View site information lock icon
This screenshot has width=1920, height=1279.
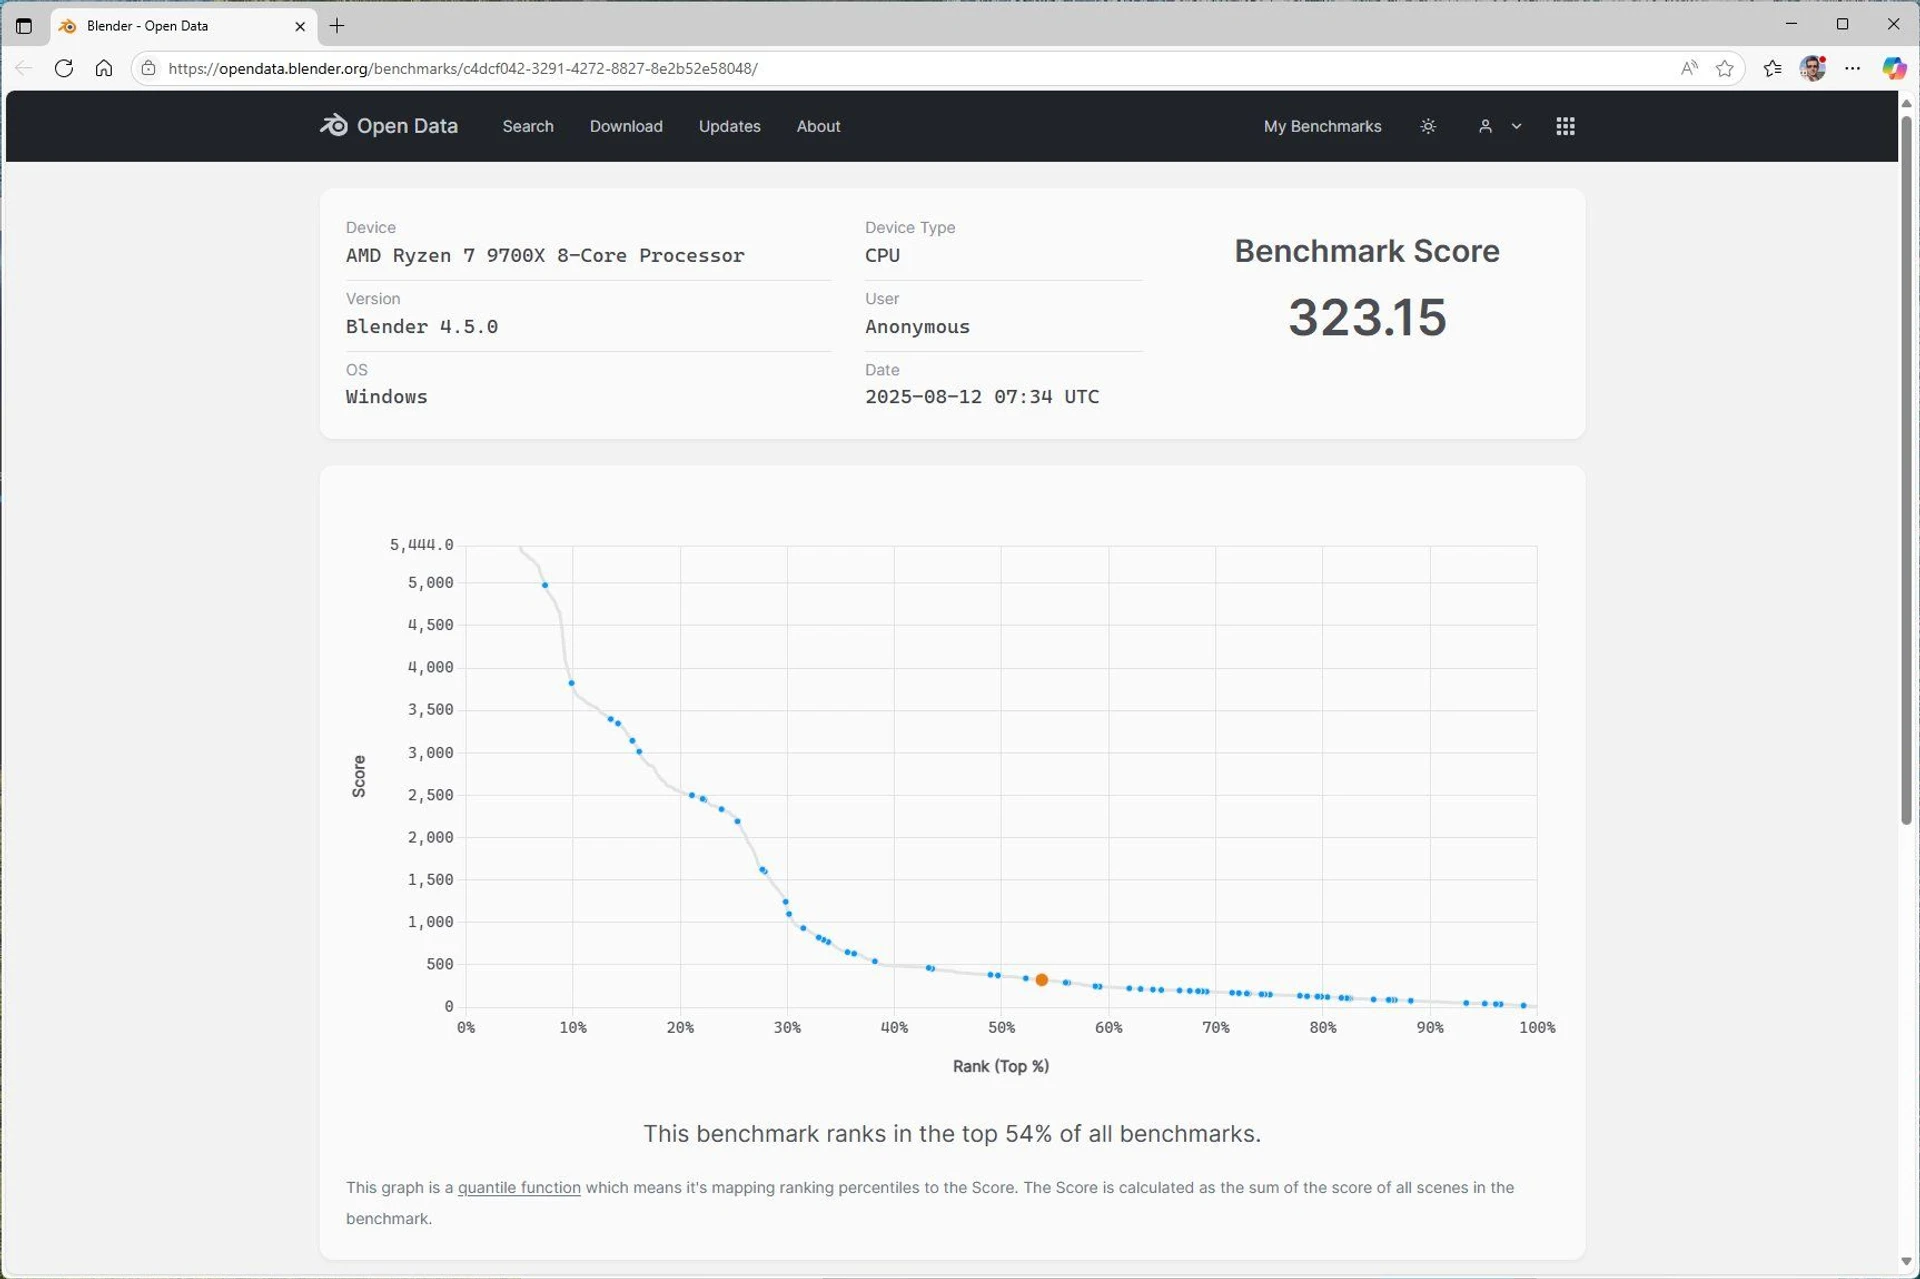(x=148, y=68)
